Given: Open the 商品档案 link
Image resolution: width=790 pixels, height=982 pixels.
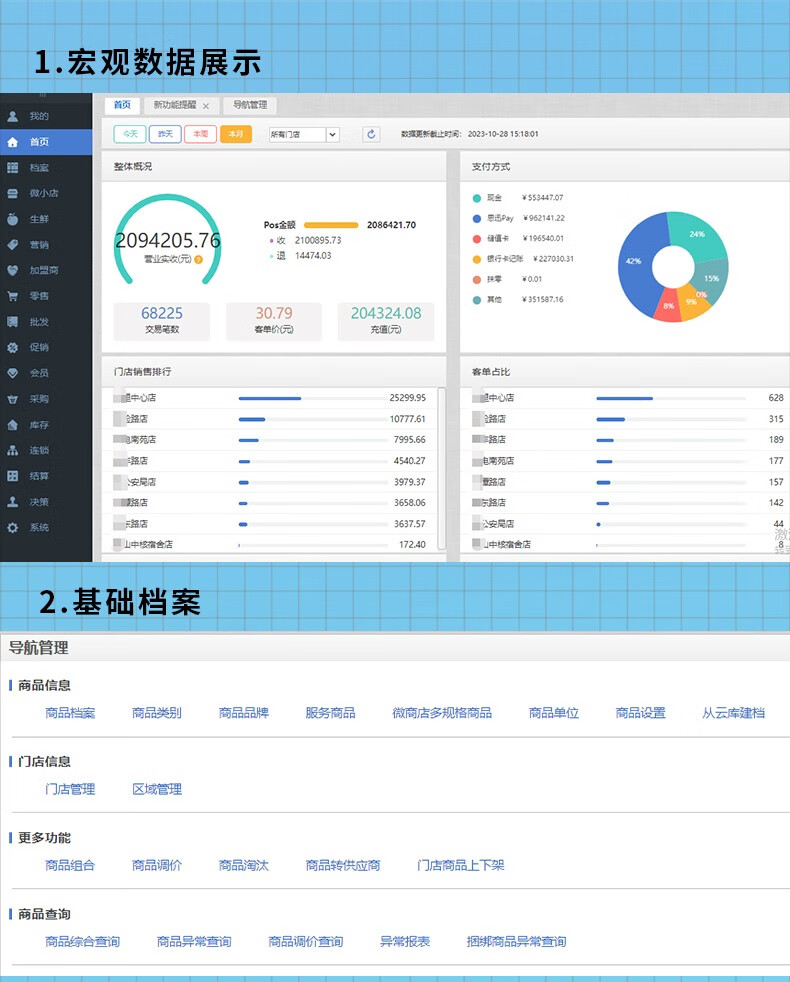Looking at the screenshot, I should click(70, 713).
